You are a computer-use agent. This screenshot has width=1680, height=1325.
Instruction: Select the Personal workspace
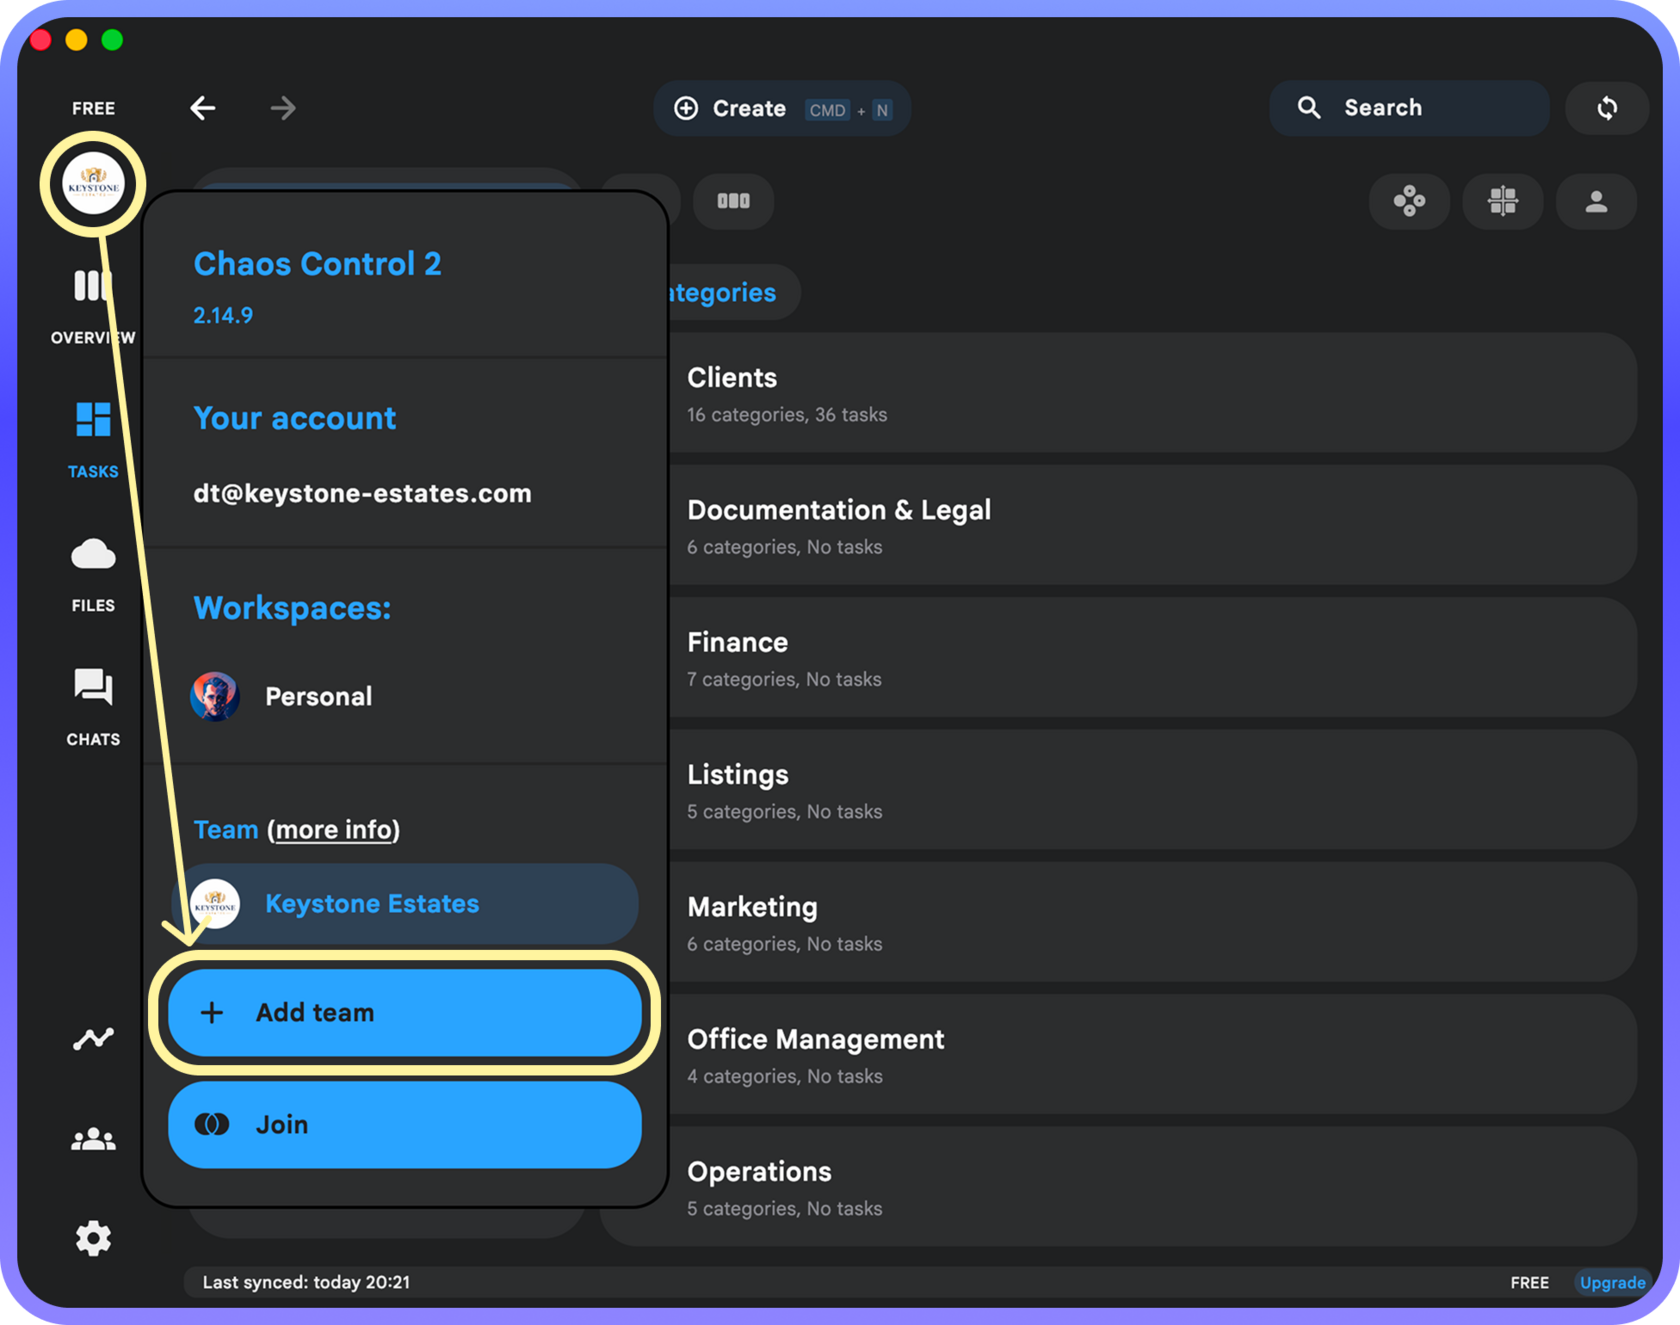[x=404, y=696]
